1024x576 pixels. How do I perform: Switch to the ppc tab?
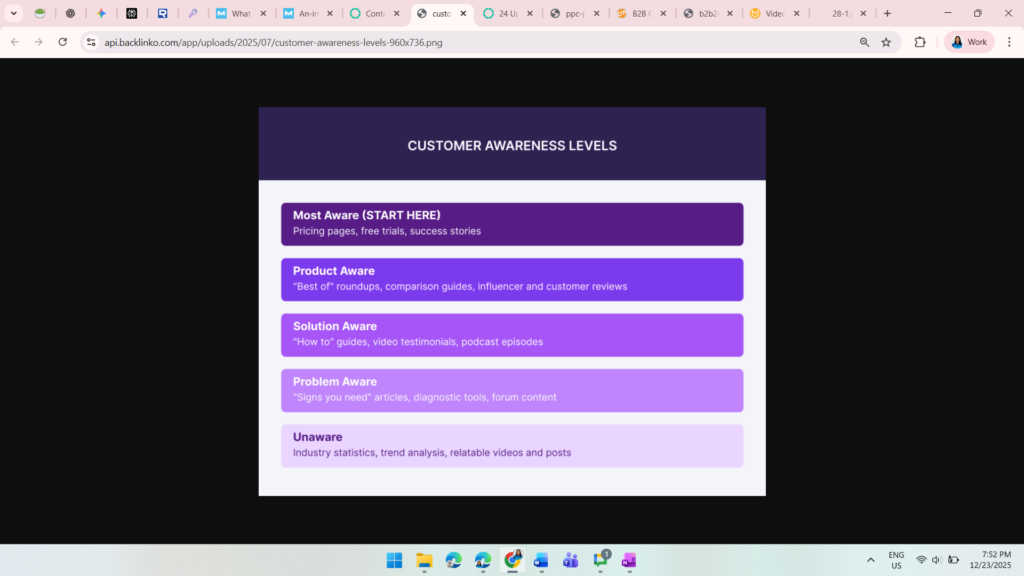572,13
